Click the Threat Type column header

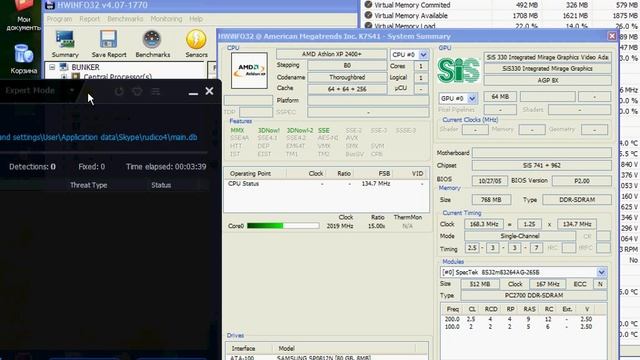pos(89,185)
